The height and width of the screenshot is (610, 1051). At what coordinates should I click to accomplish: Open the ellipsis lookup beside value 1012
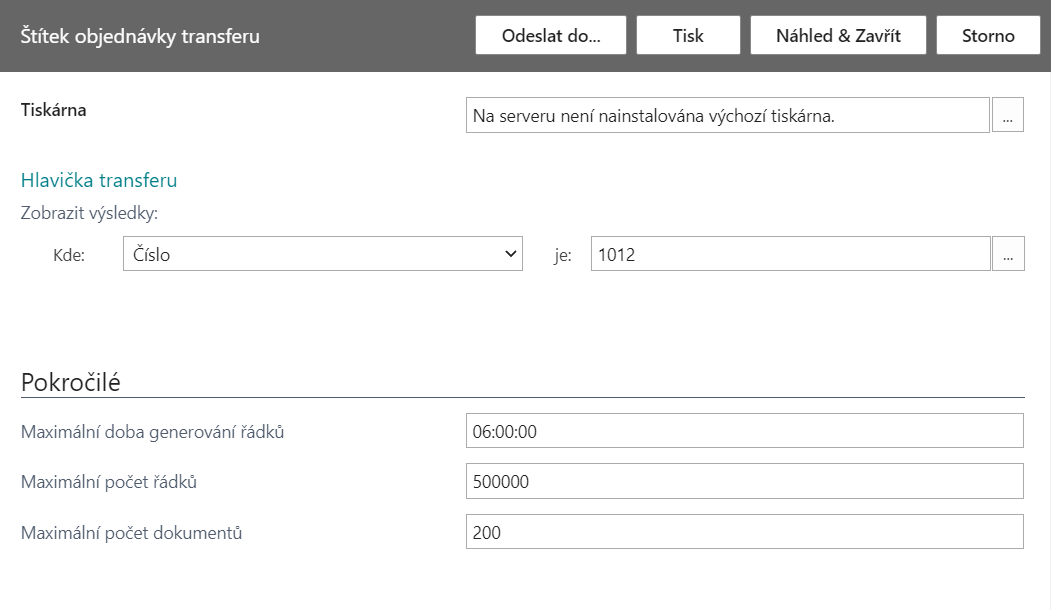point(1008,254)
